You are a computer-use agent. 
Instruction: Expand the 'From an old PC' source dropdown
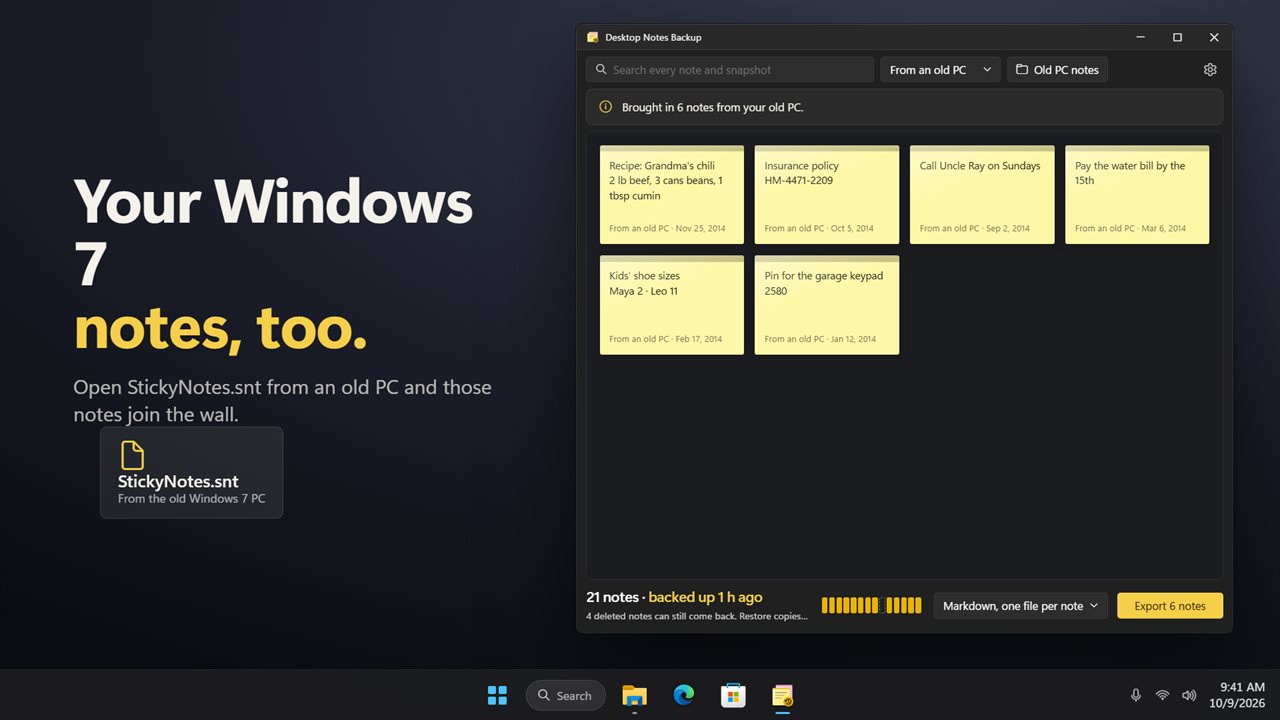940,70
